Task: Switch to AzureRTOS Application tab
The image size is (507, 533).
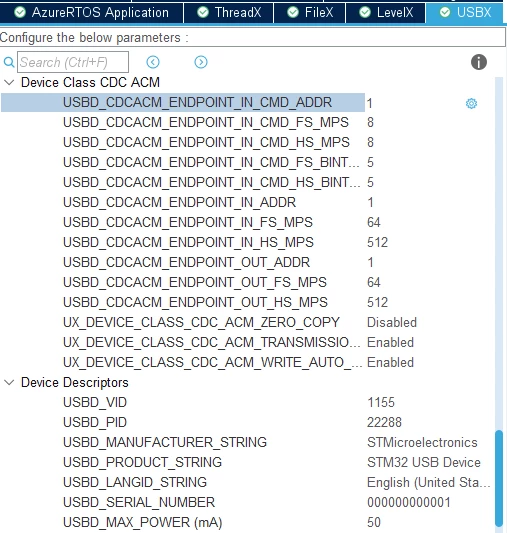Action: [x=91, y=13]
